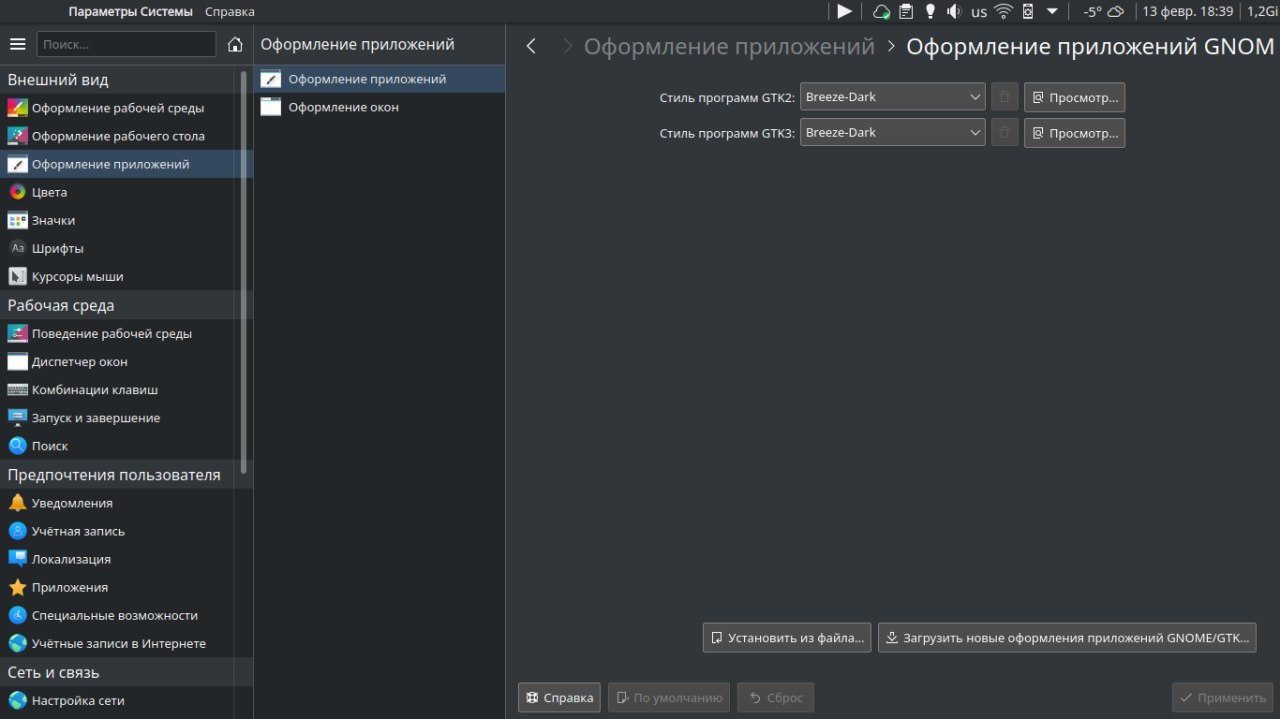This screenshot has width=1280, height=719.
Task: Open Приложения settings
Action: click(126, 587)
